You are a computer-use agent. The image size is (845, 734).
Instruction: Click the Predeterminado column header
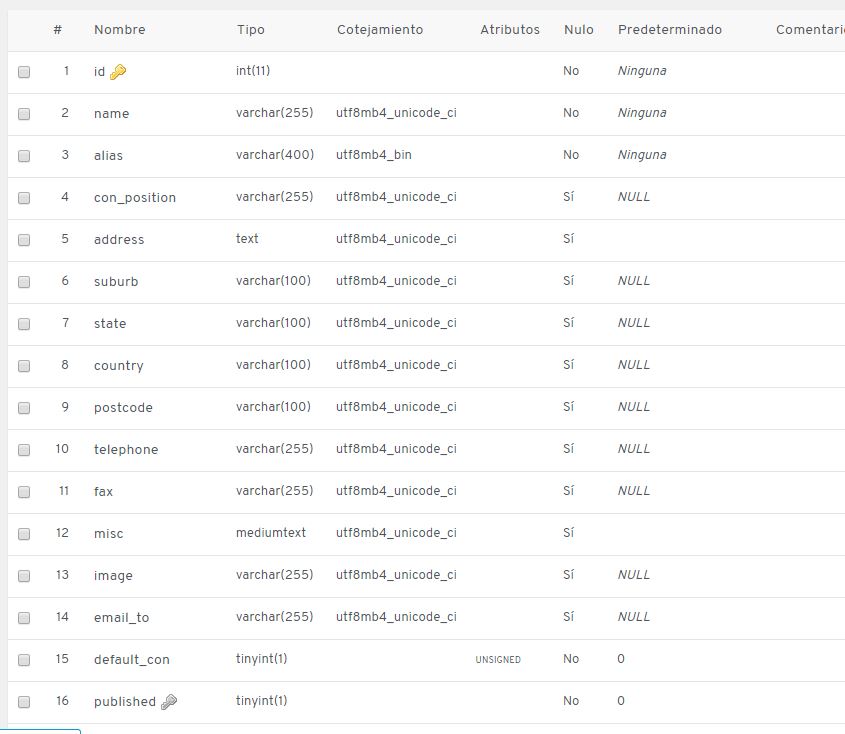tap(669, 30)
